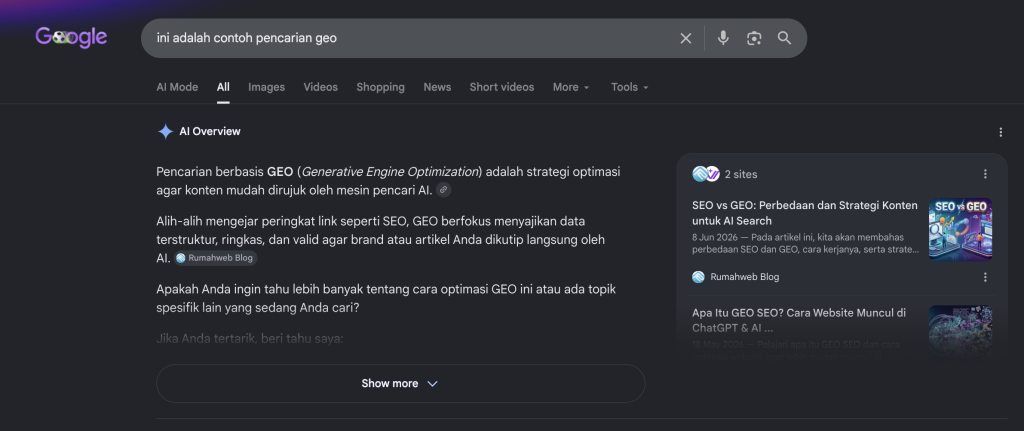1024x431 pixels.
Task: Click the SEO vs GEO thumbnail image
Action: click(960, 229)
